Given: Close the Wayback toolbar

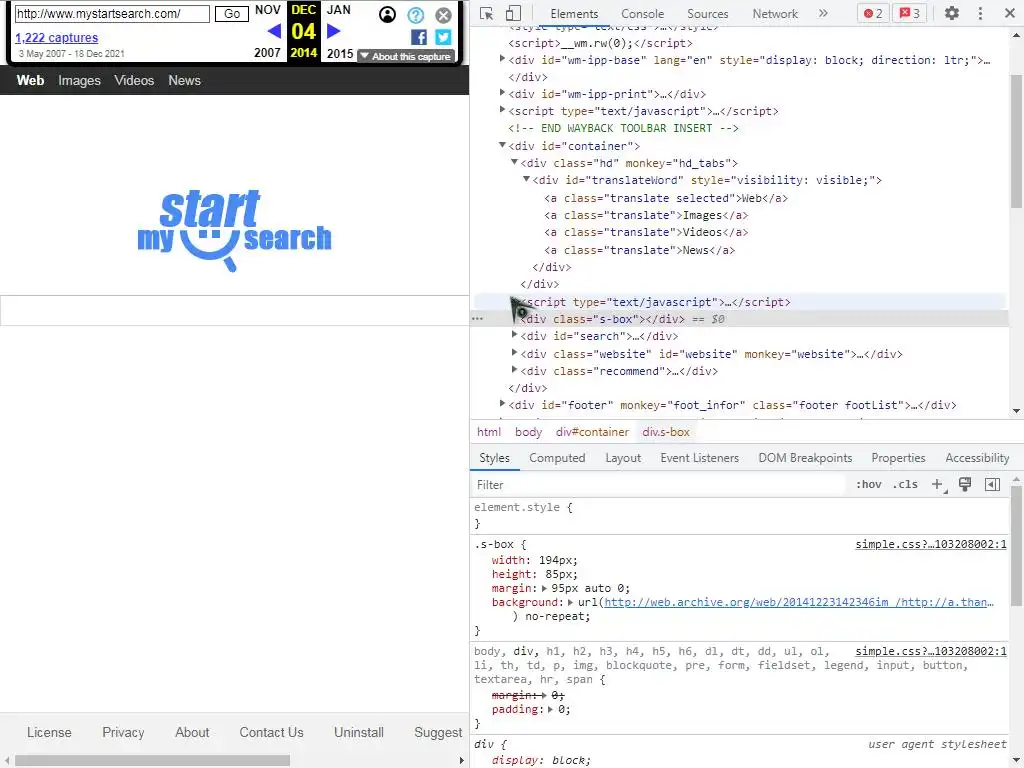Looking at the screenshot, I should (443, 14).
